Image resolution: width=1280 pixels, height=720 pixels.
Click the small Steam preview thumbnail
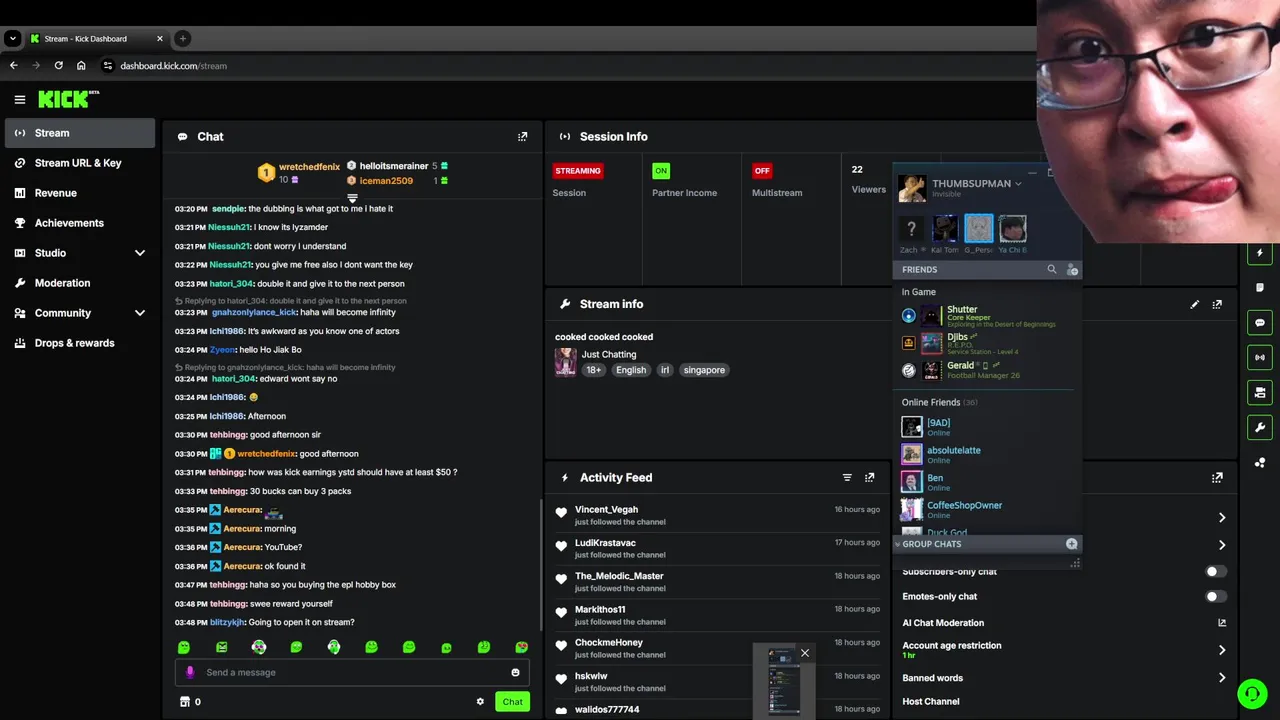point(783,681)
